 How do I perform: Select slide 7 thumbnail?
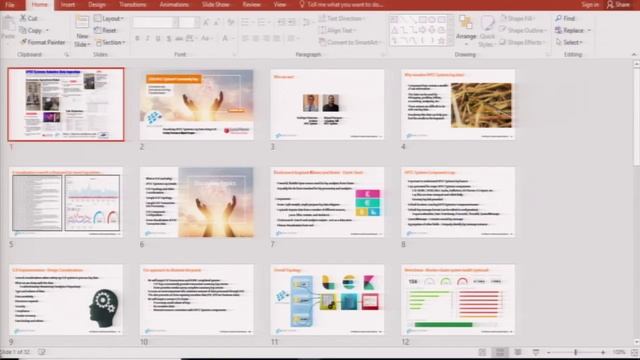(x=327, y=202)
